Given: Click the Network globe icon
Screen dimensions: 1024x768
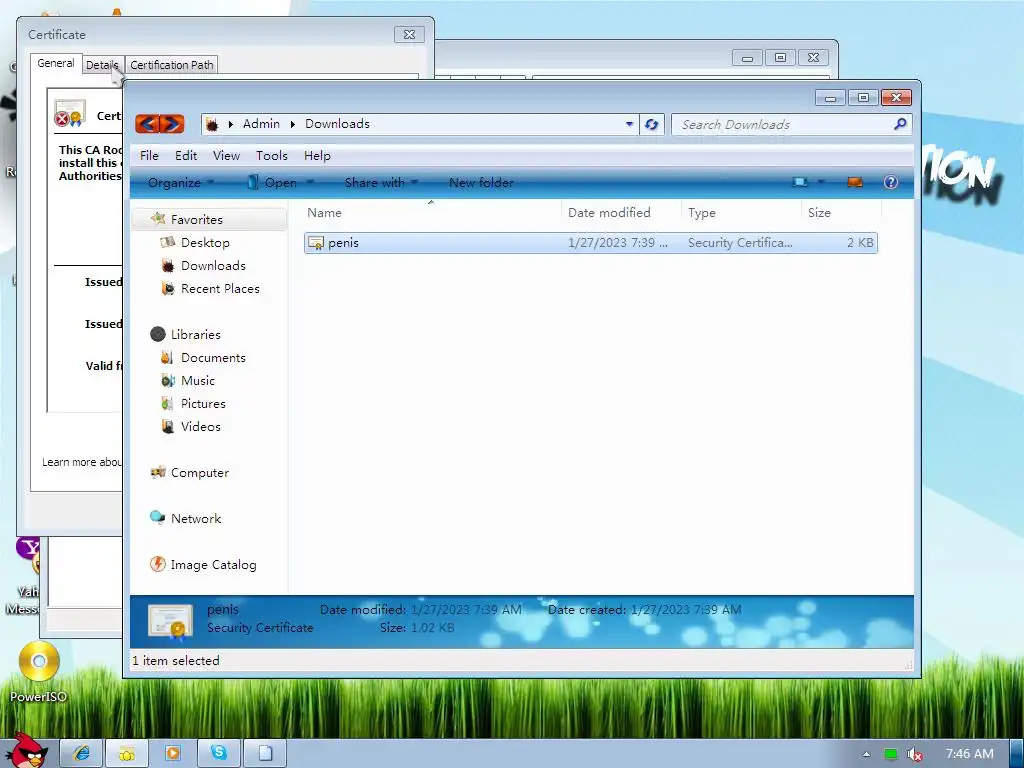Looking at the screenshot, I should point(157,518).
